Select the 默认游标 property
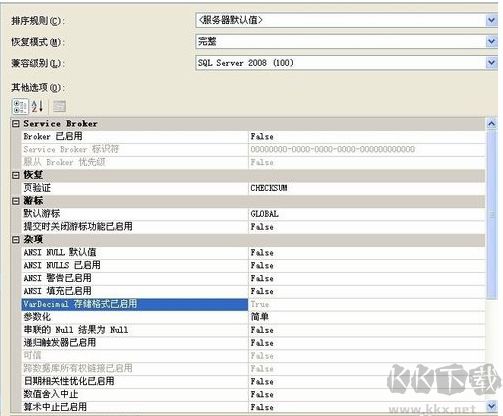Viewport: 503px width, 416px height. pyautogui.click(x=42, y=214)
